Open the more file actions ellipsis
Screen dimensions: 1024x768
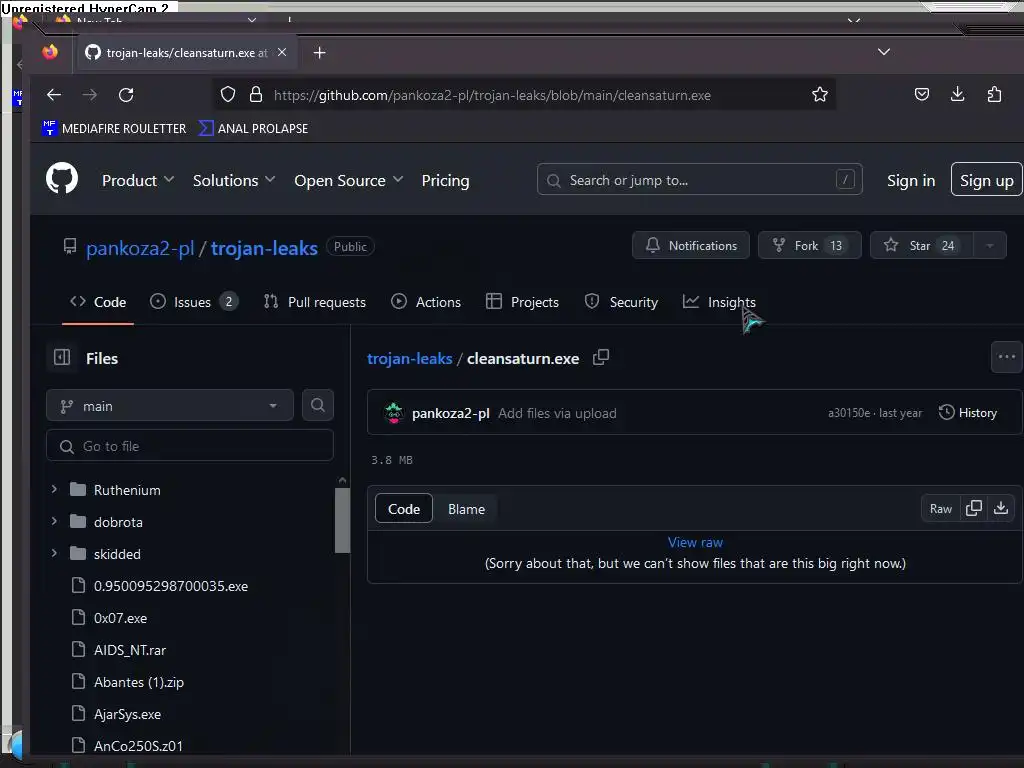pyautogui.click(x=1006, y=357)
